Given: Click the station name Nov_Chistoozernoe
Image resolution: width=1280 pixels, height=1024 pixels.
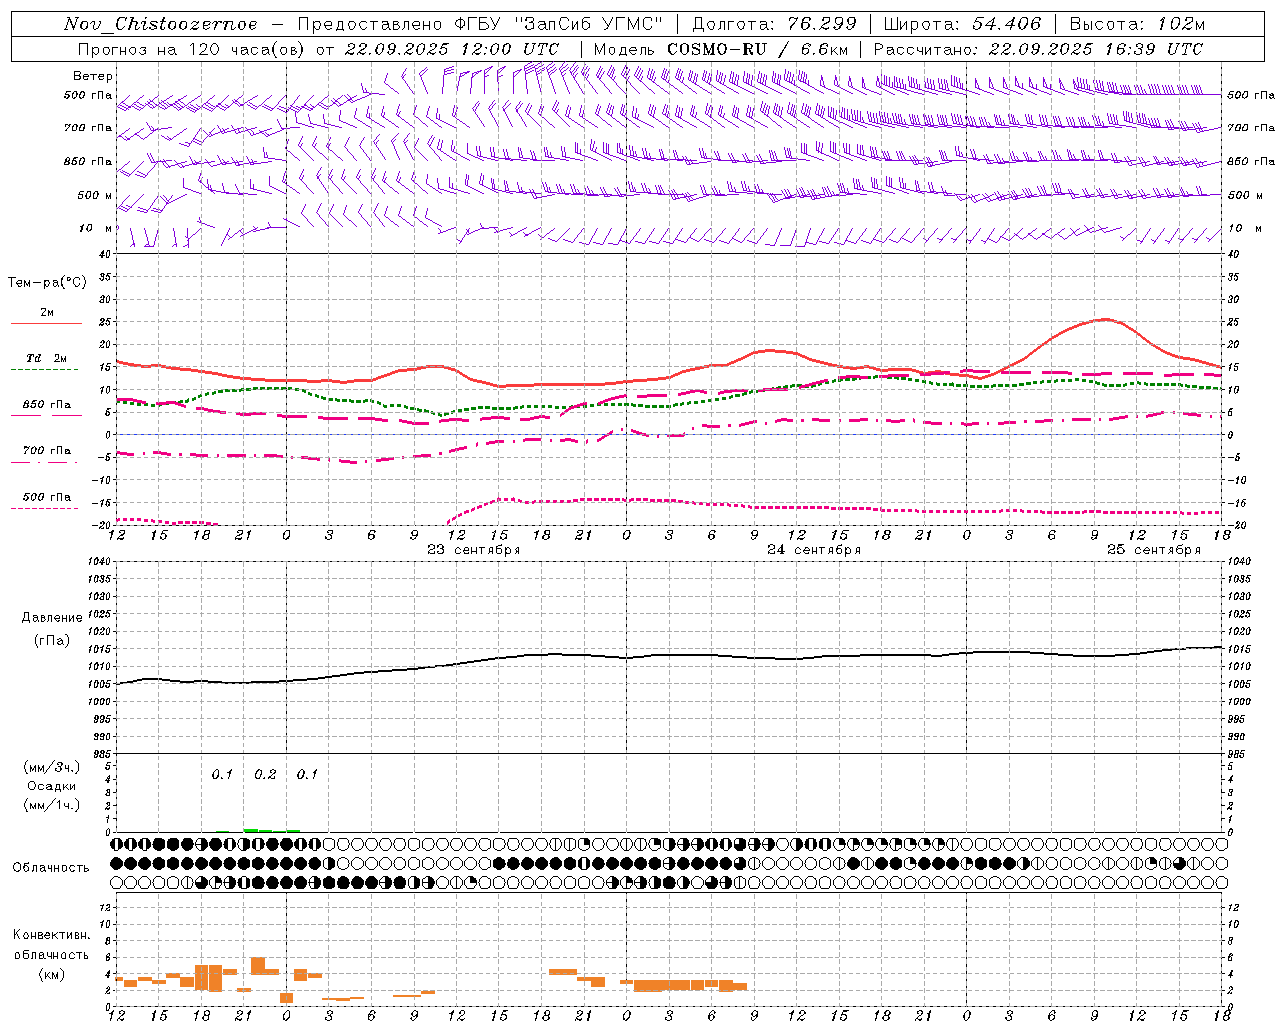Looking at the screenshot, I should [x=160, y=24].
